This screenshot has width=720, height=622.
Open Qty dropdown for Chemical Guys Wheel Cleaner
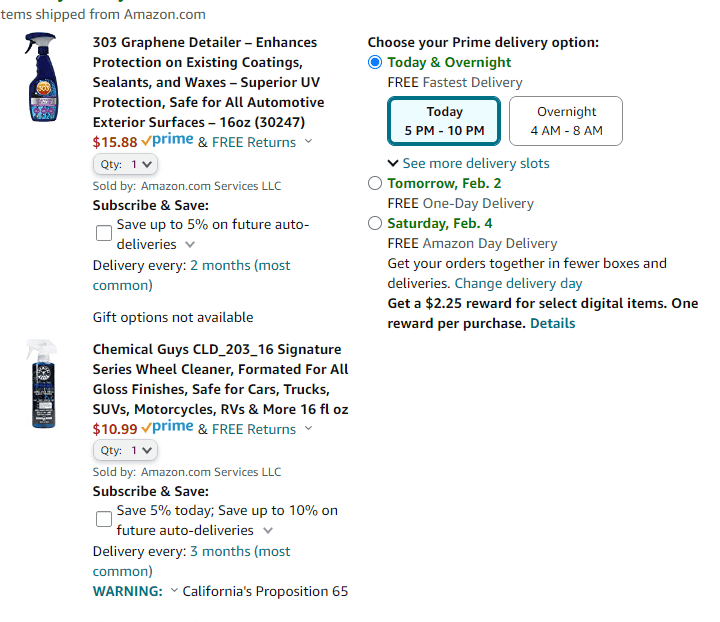pyautogui.click(x=125, y=450)
